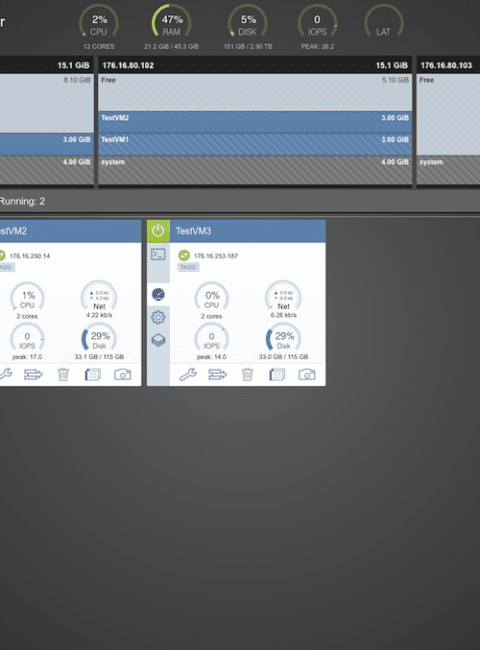Select TestVM1 memory bar on node 176.16.80.102
480x650 pixels.
pos(255,144)
